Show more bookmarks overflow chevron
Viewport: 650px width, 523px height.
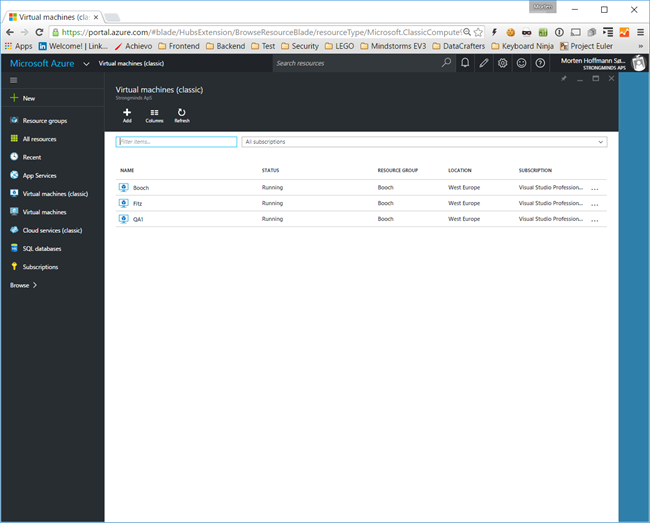click(640, 46)
